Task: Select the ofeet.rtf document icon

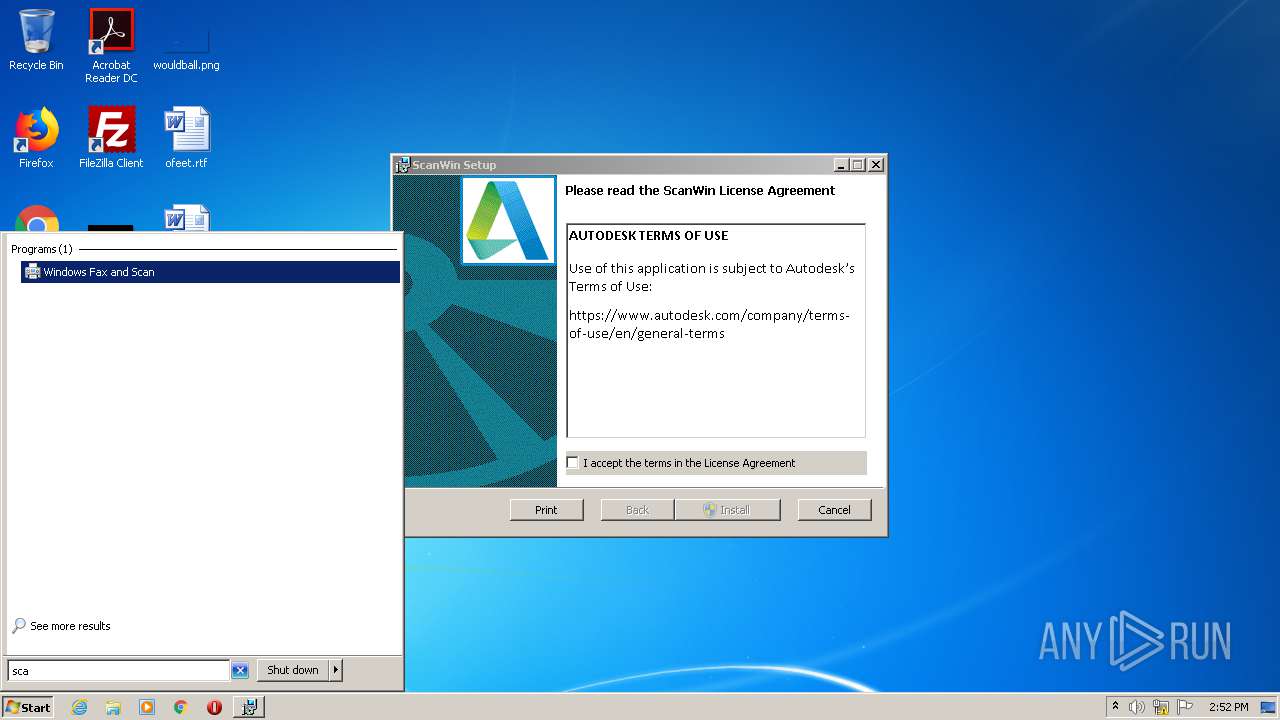Action: [186, 137]
